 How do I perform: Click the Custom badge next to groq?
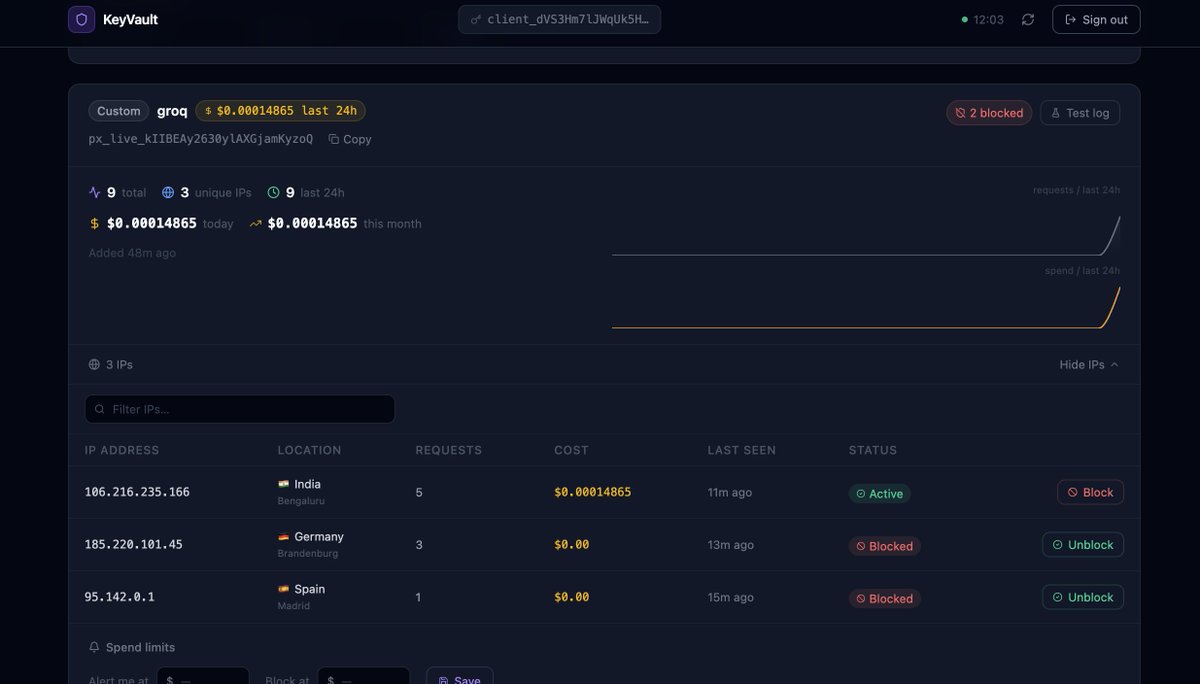119,111
